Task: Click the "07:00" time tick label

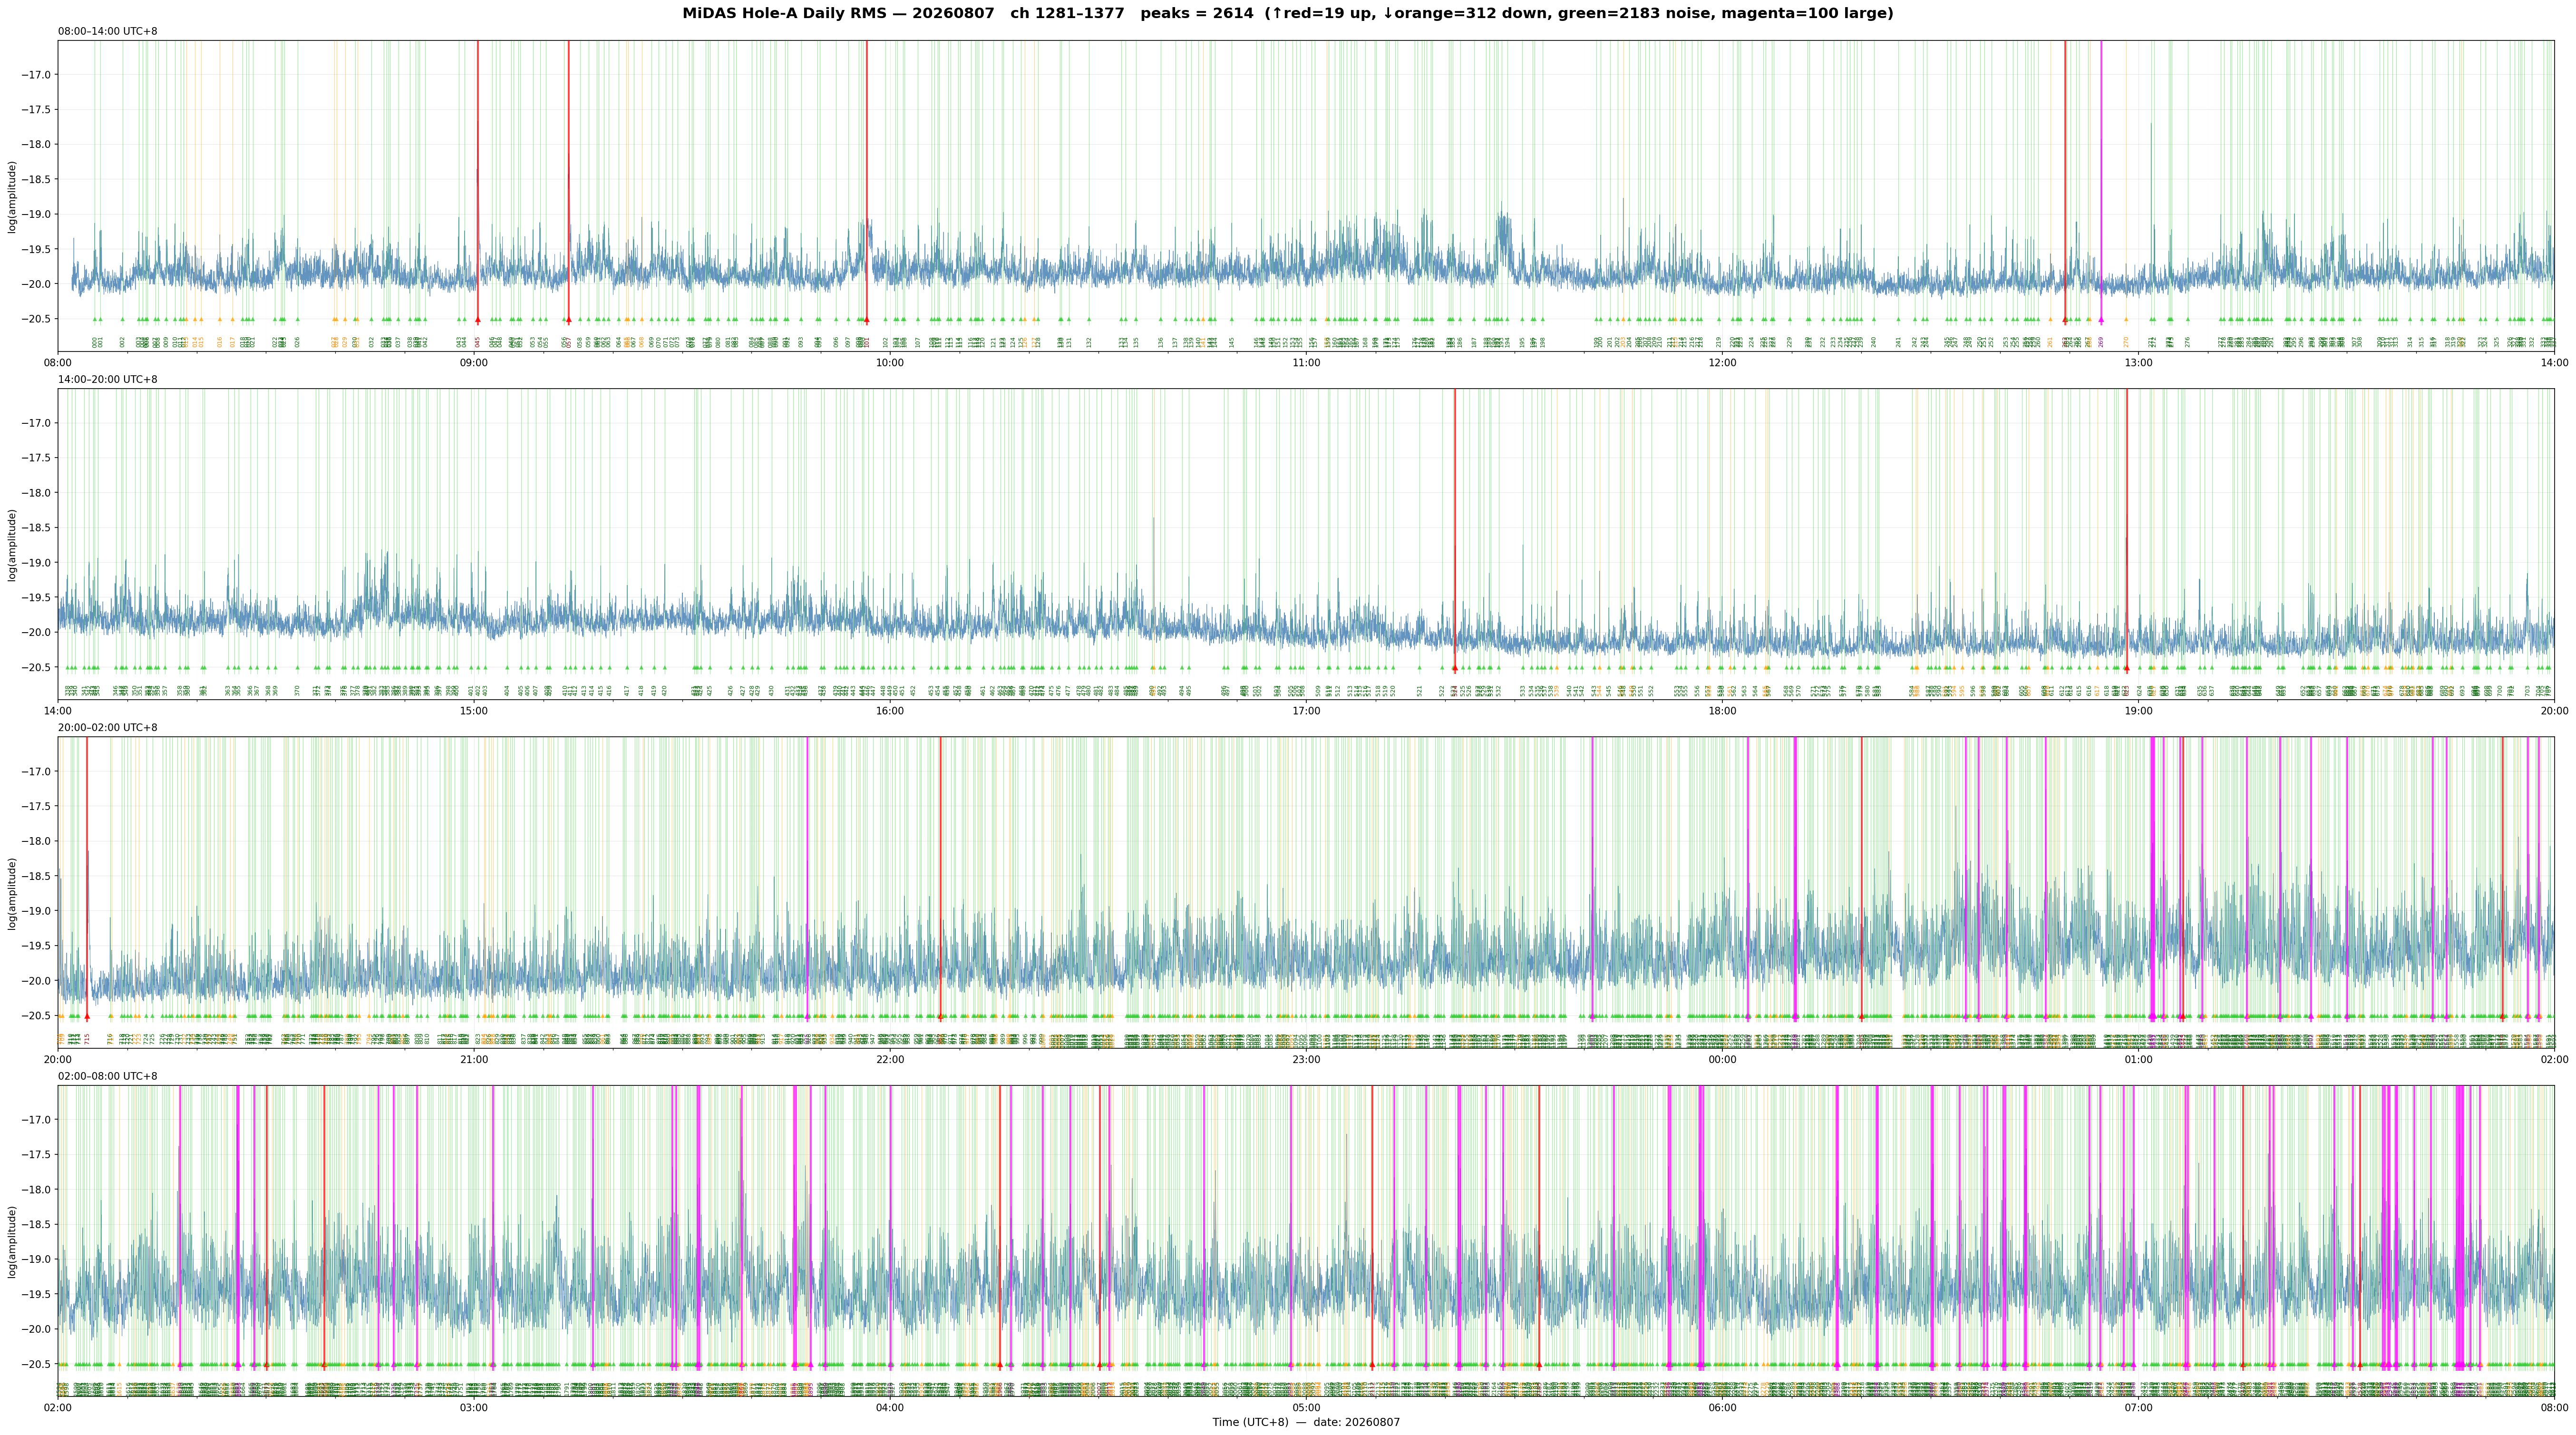Action: tap(2138, 1407)
